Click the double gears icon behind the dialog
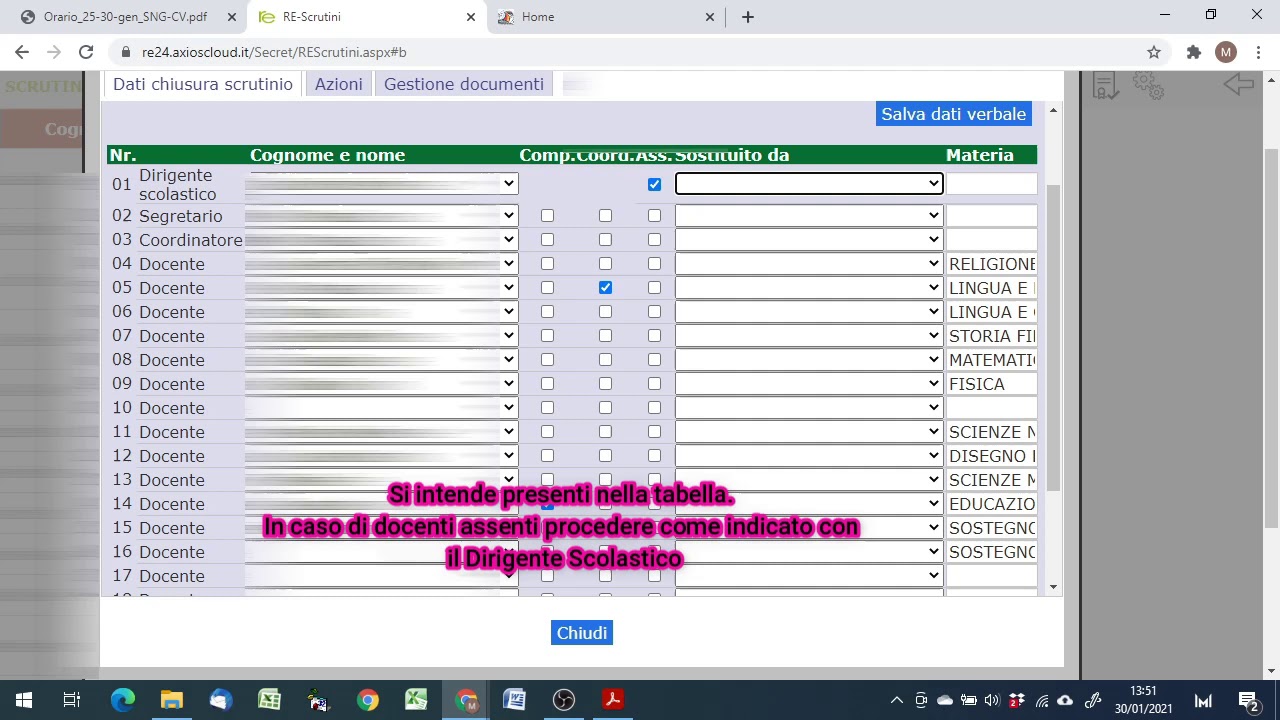 [1148, 86]
